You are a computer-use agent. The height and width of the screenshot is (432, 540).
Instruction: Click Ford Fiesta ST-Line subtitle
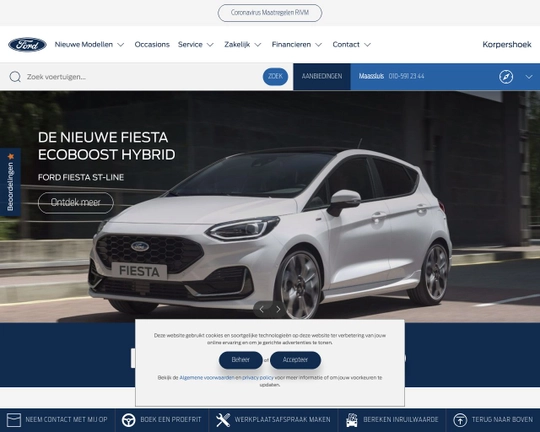click(81, 177)
